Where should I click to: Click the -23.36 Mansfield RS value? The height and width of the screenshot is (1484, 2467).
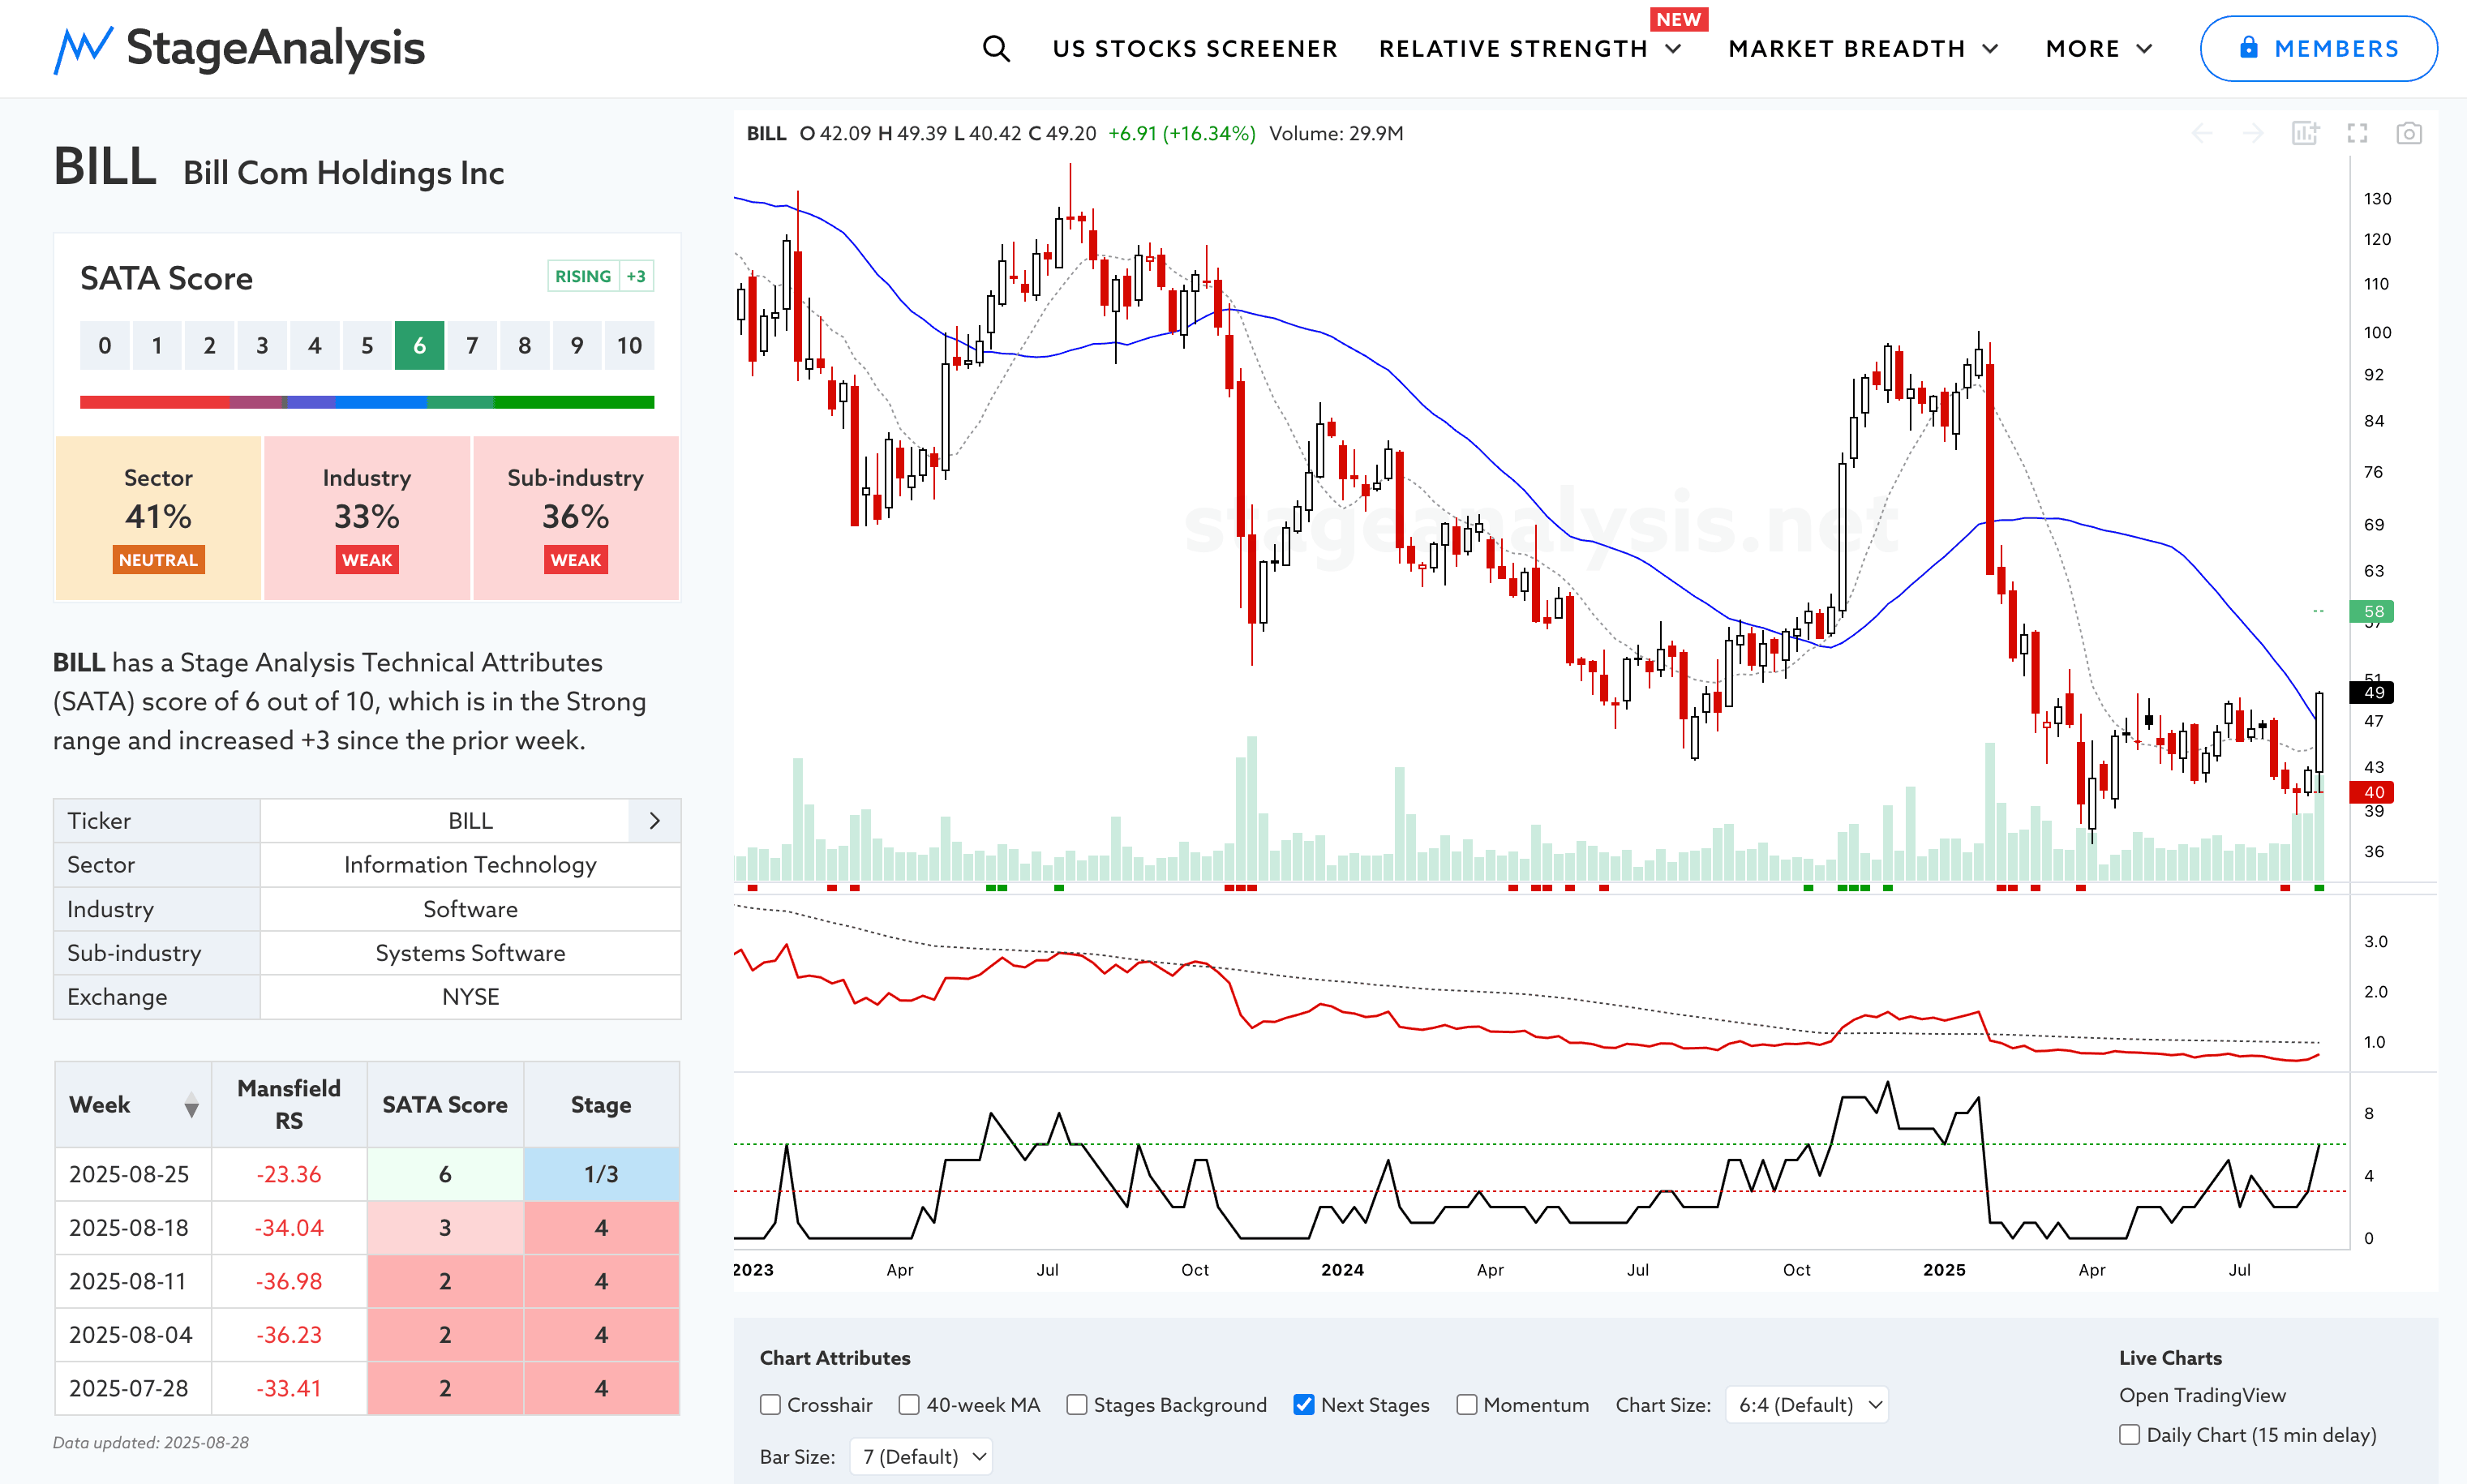tap(289, 1174)
